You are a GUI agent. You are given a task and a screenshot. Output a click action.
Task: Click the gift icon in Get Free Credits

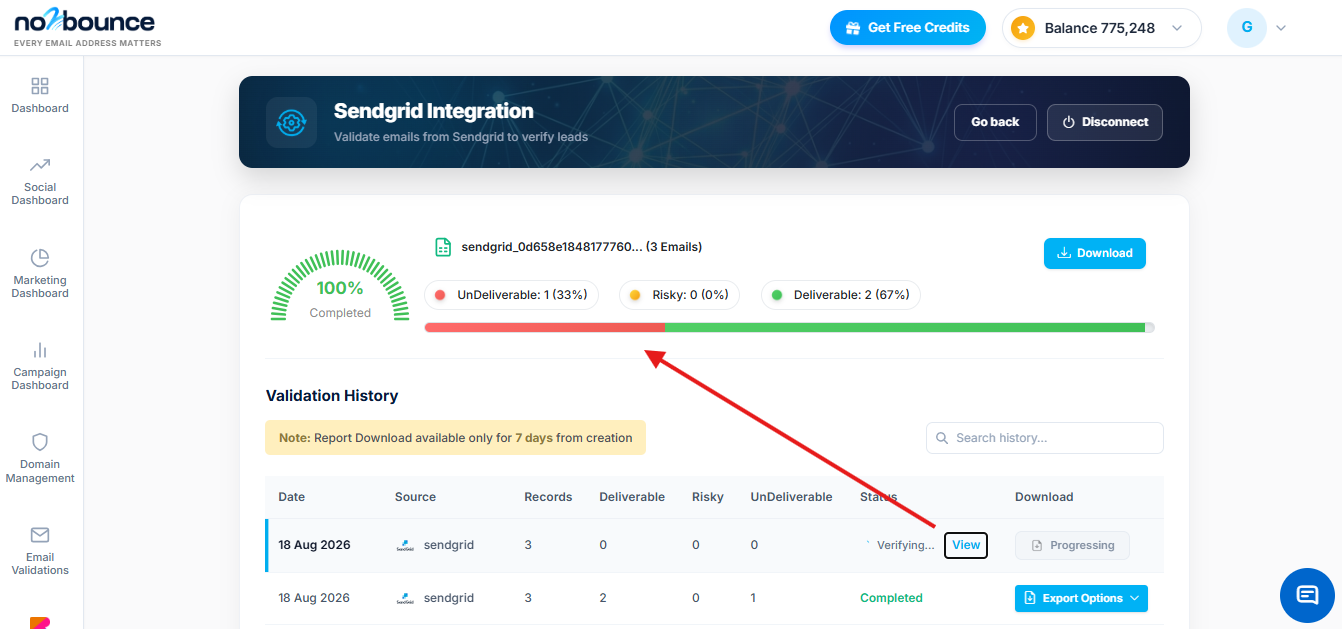[x=853, y=28]
